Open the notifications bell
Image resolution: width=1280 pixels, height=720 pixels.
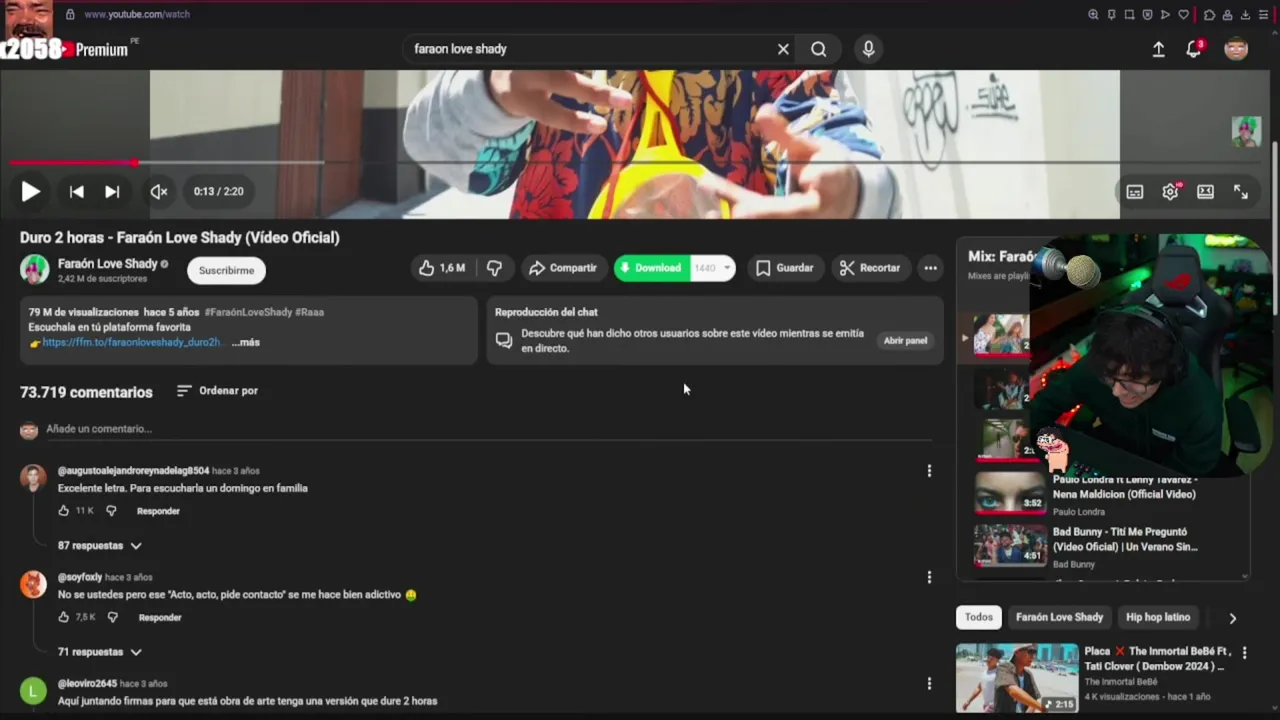pos(1193,49)
